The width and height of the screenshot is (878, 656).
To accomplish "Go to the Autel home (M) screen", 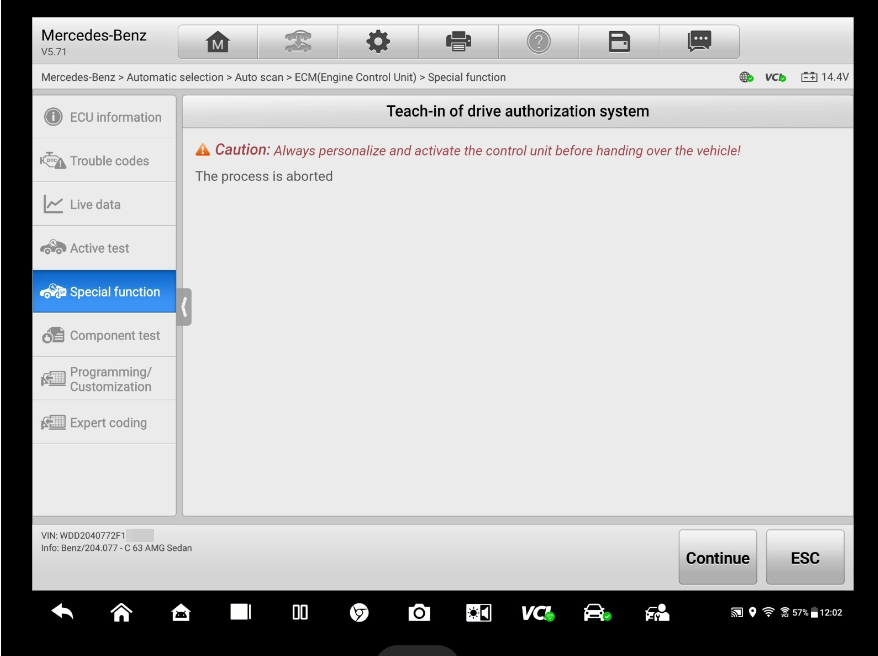I will coord(218,42).
